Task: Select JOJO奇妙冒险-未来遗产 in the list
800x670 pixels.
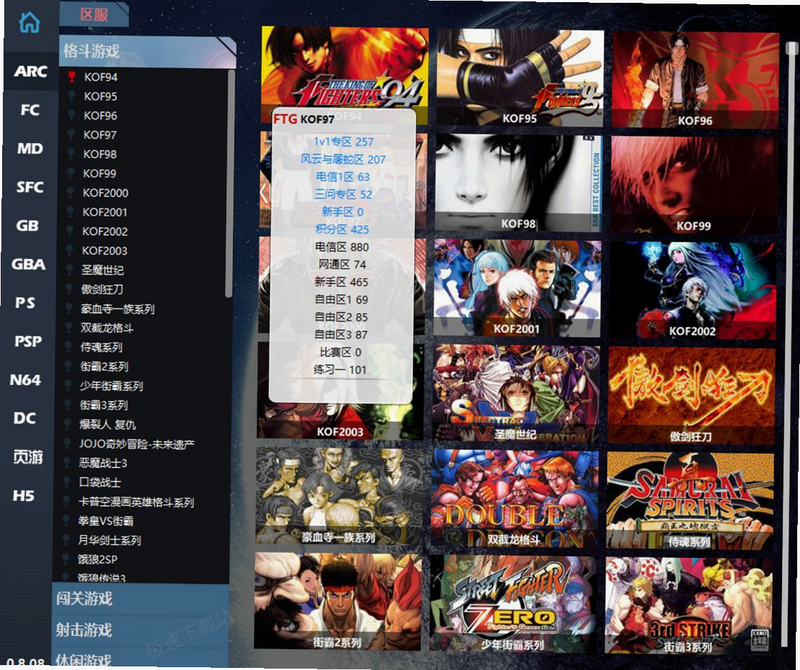Action: (136, 443)
